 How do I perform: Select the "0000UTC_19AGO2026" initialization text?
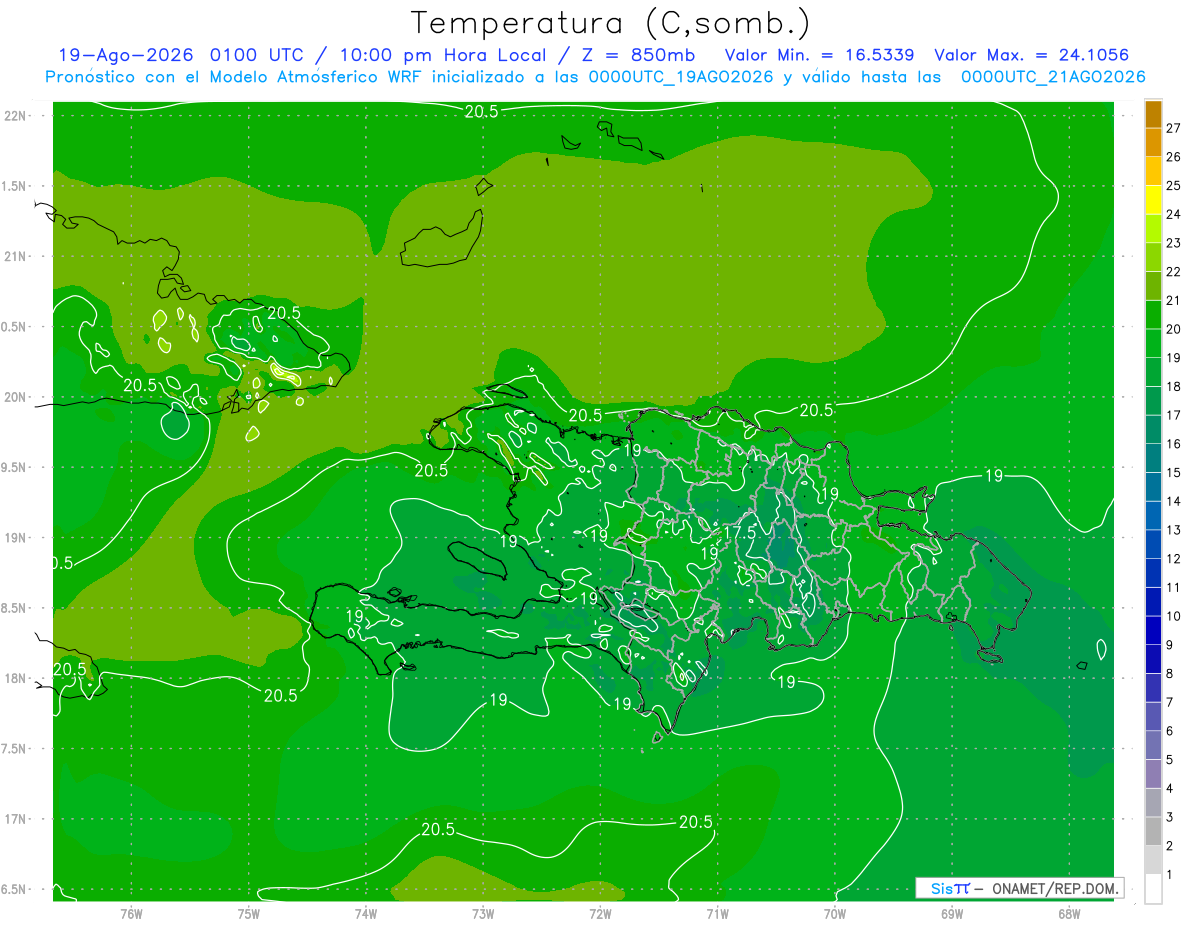click(x=681, y=77)
